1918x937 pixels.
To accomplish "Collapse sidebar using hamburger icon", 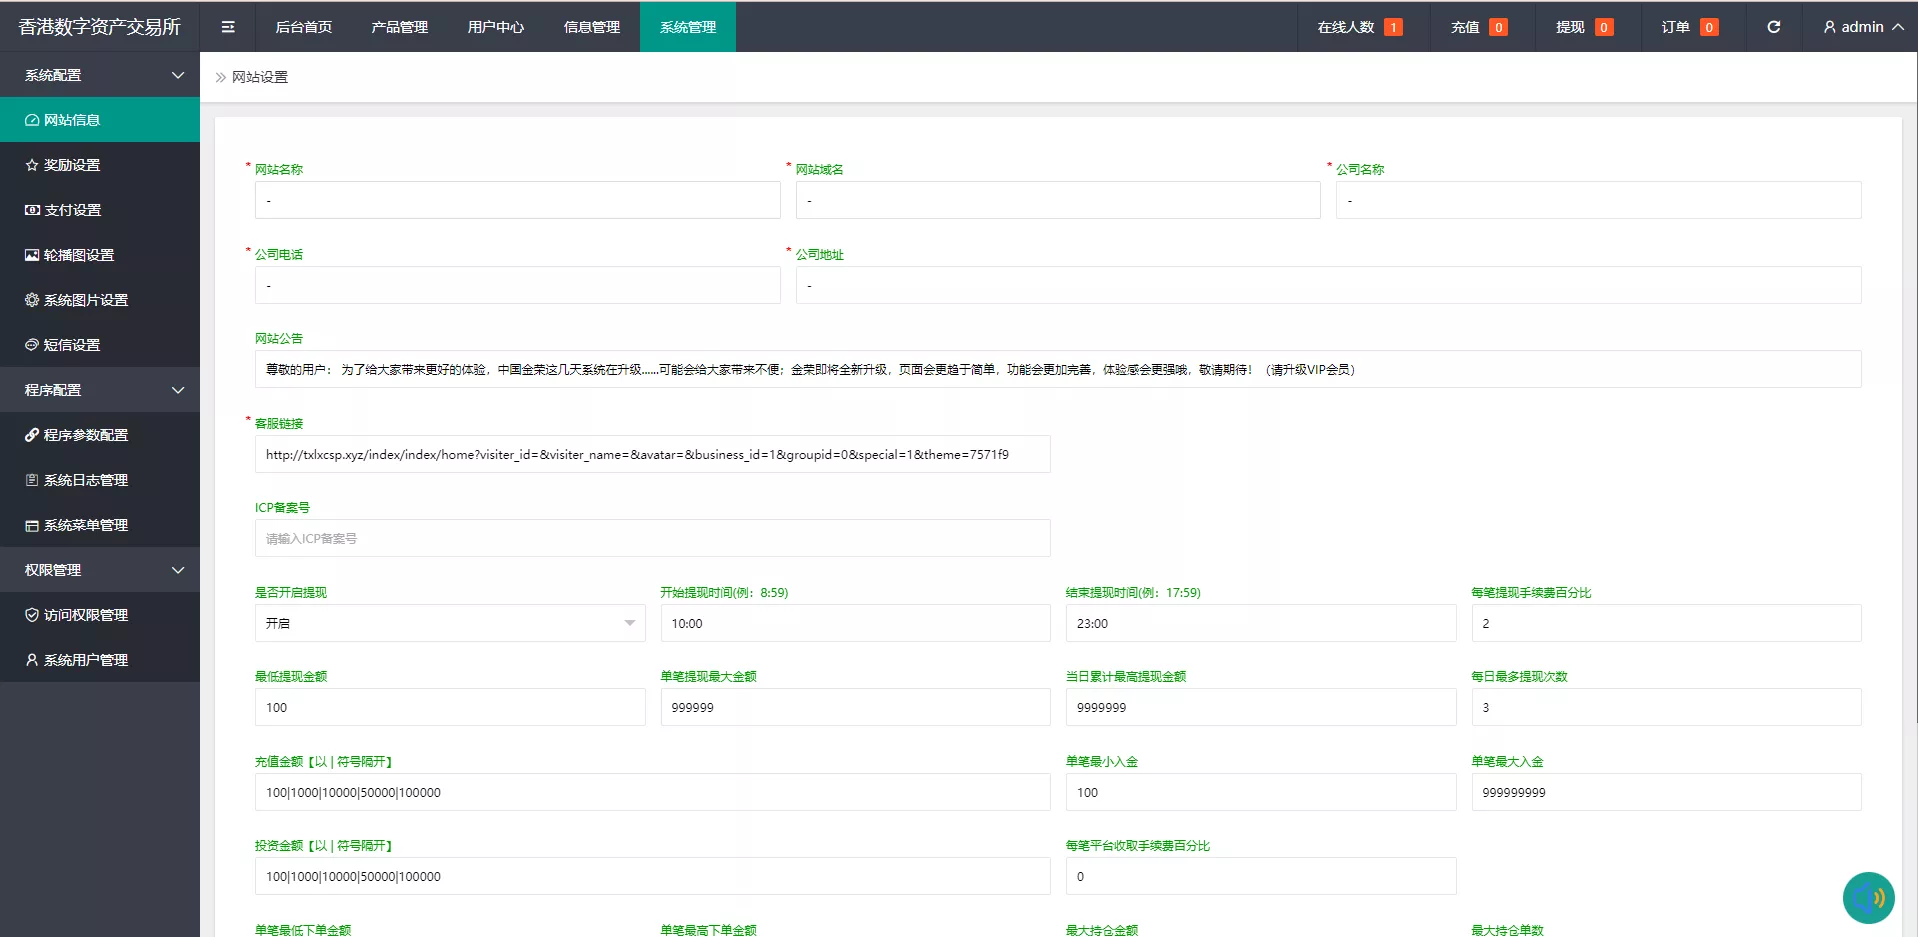I will (227, 26).
